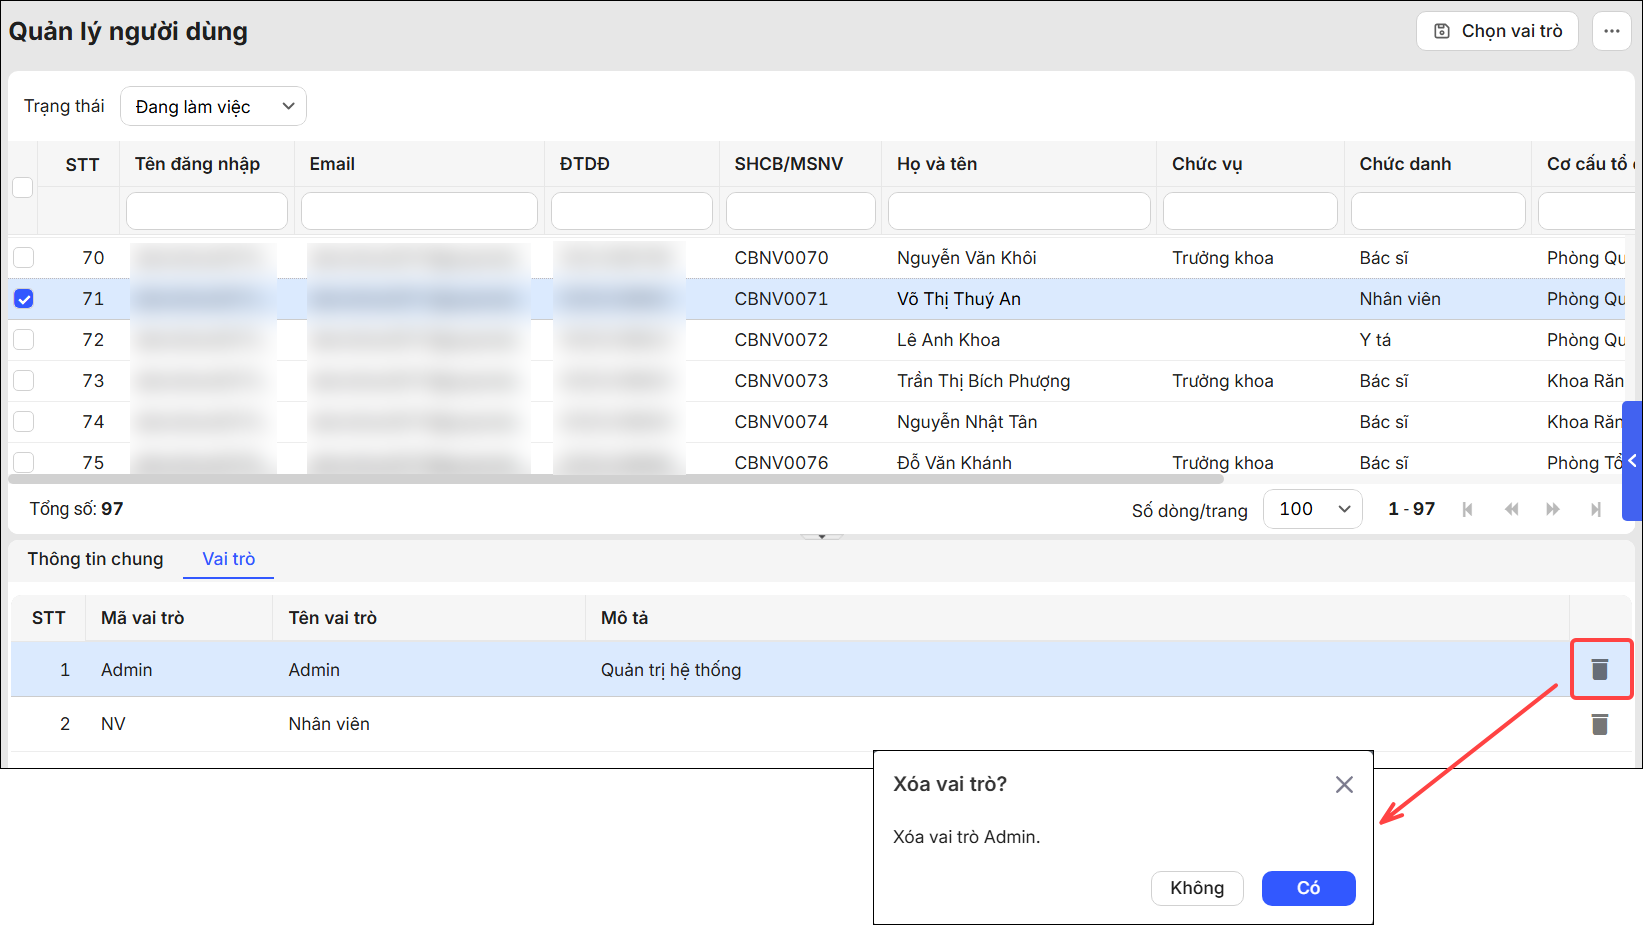
Task: Click the Chức vụ filter field
Action: 1250,211
